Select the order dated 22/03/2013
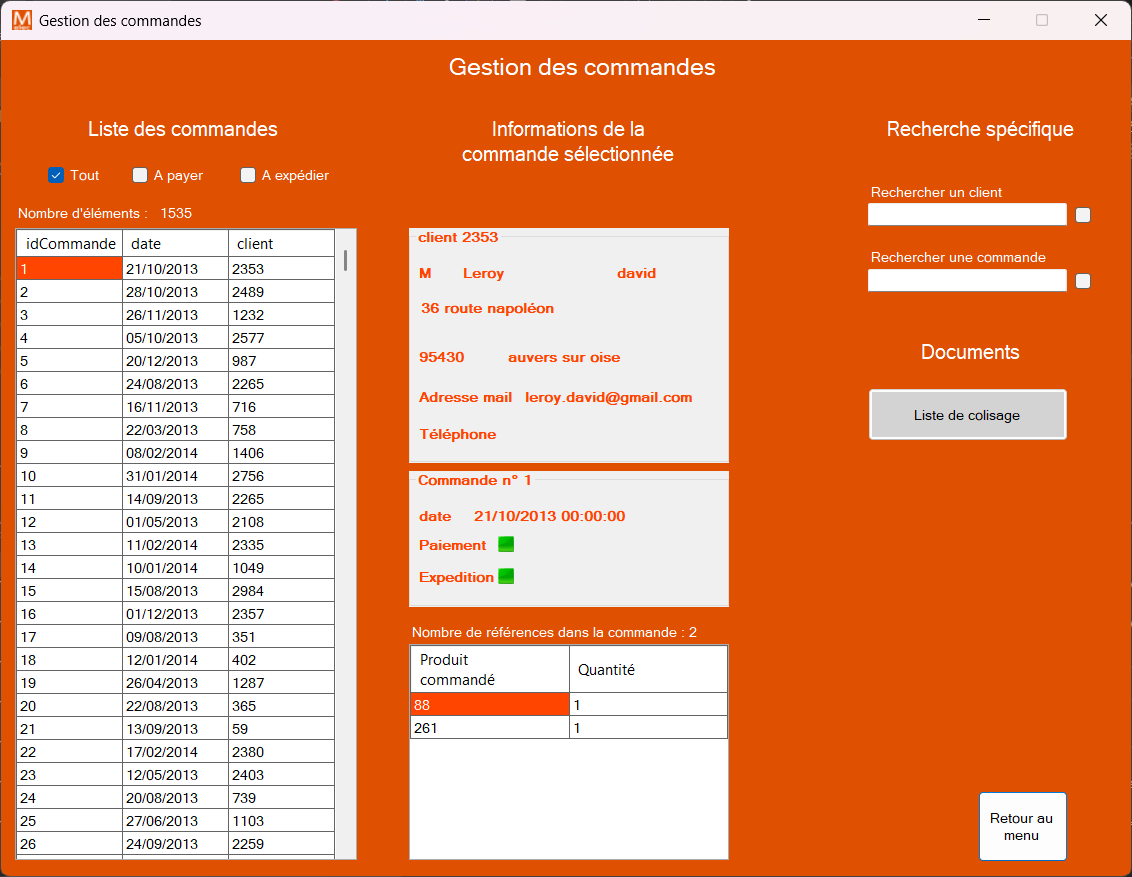The image size is (1132, 877). 175,430
